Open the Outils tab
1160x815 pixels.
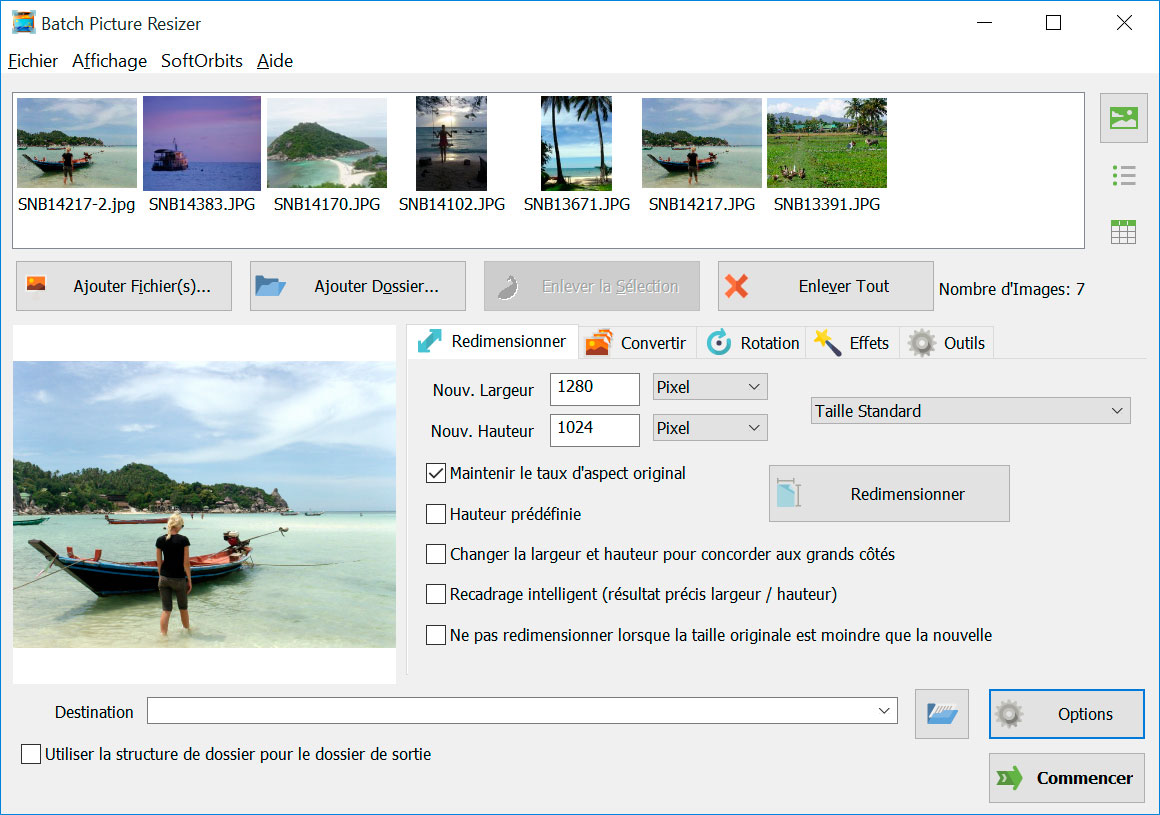(948, 343)
